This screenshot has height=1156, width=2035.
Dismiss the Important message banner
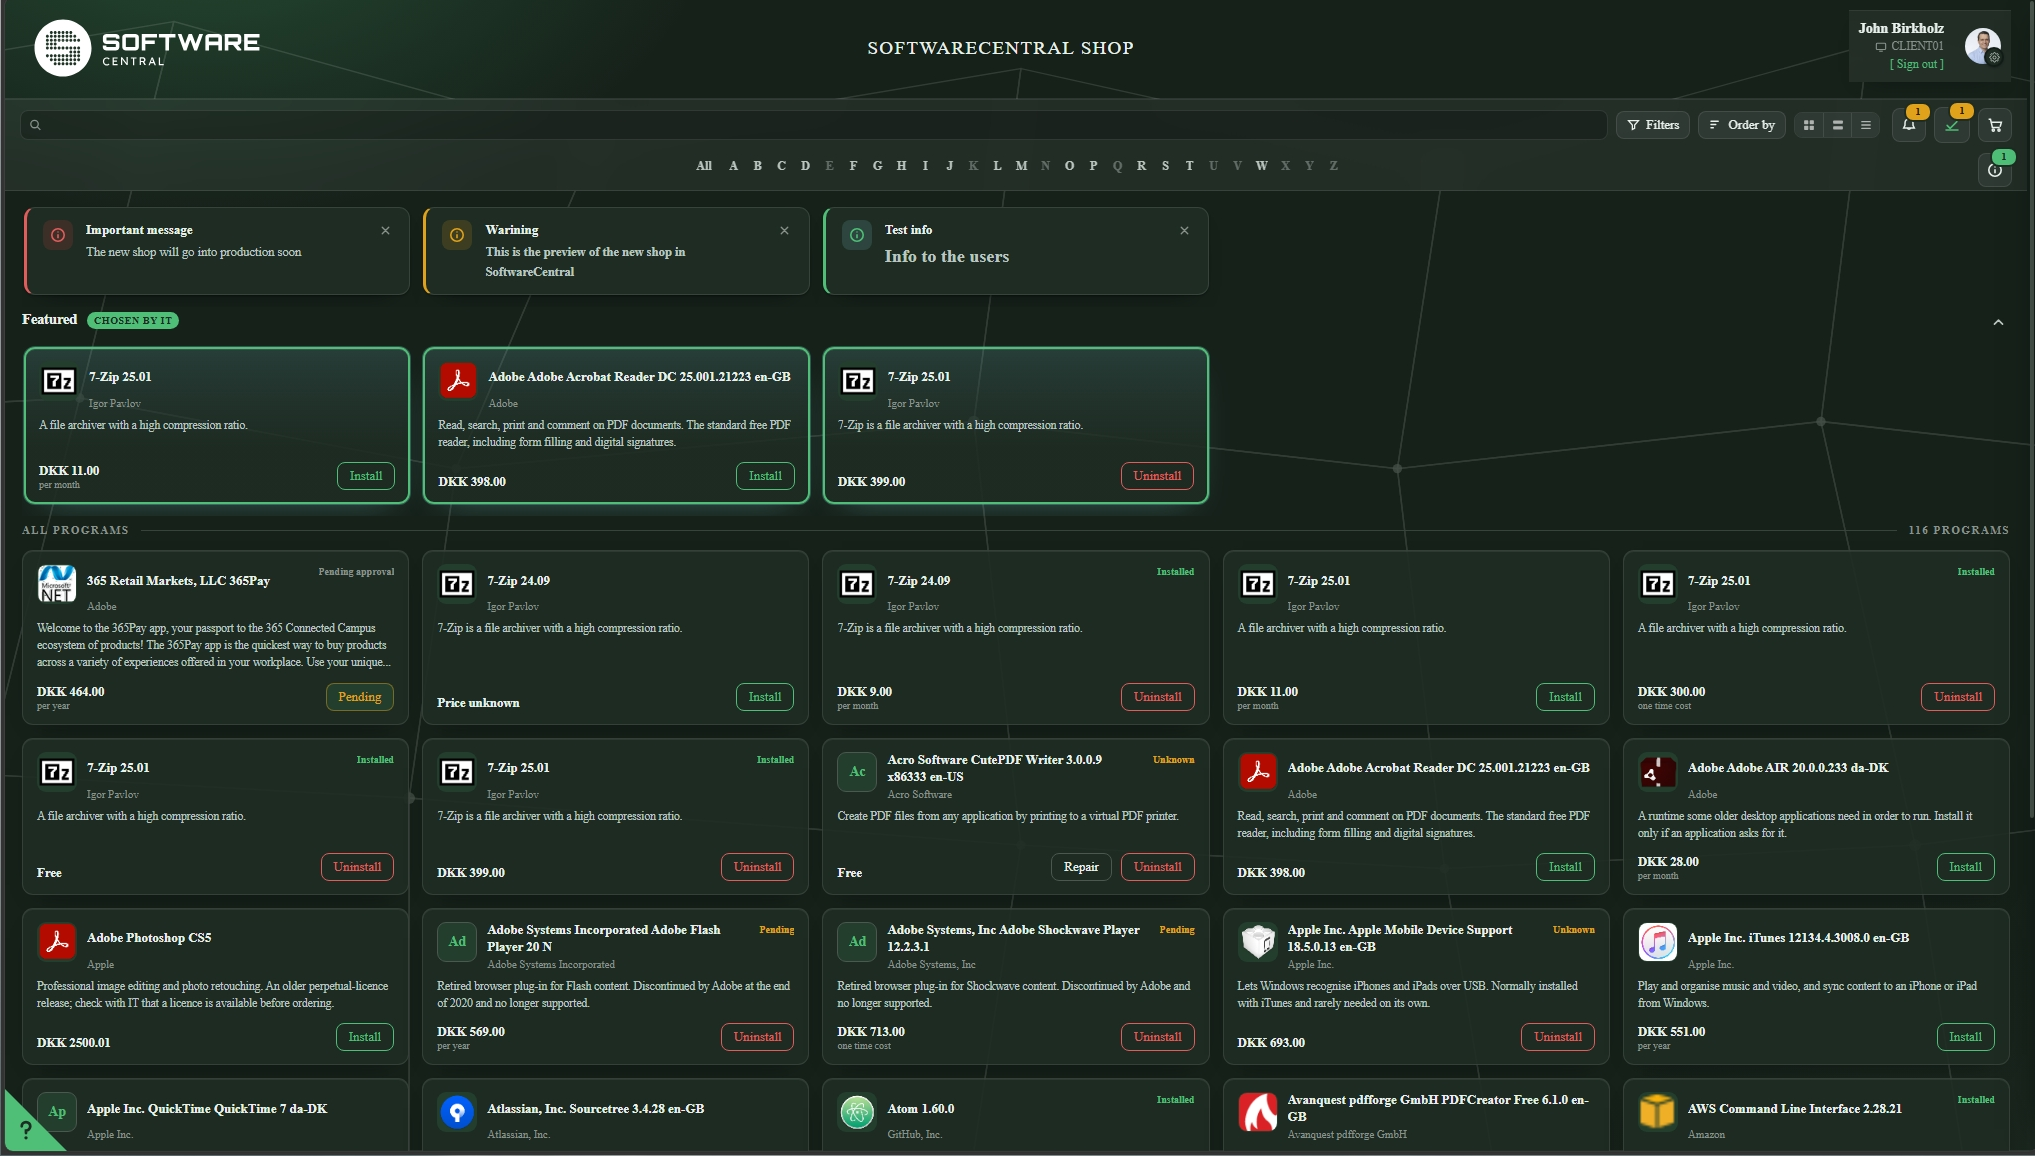pos(385,231)
